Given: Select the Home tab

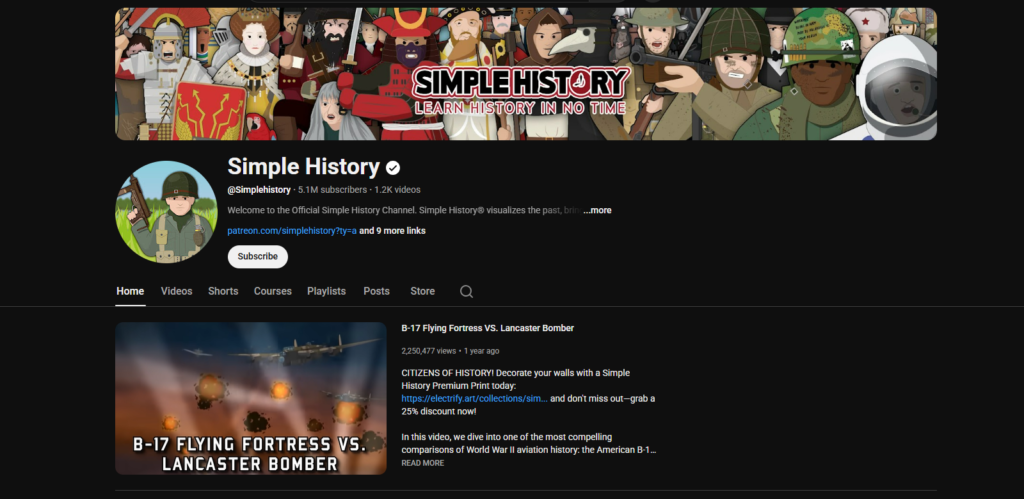Looking at the screenshot, I should (x=130, y=291).
